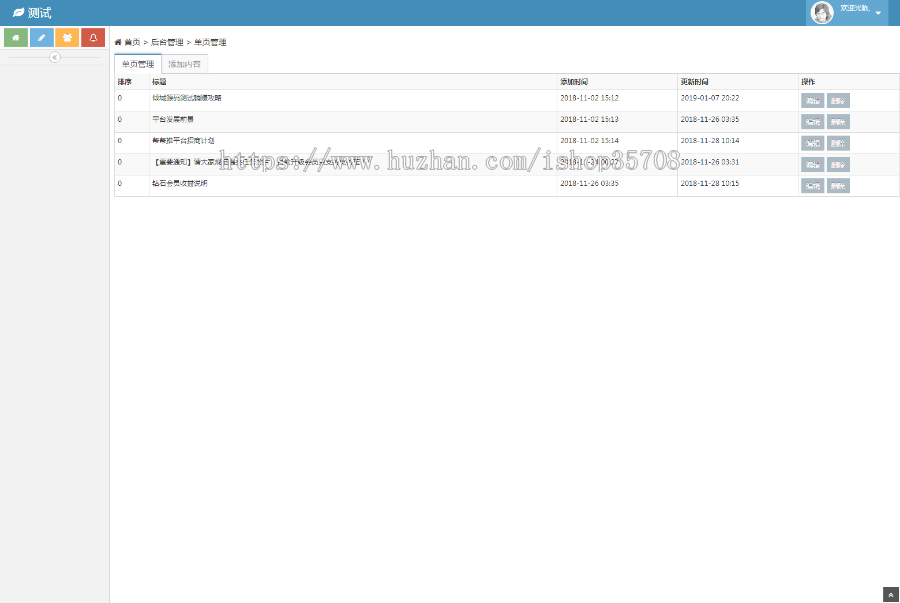The height and width of the screenshot is (603, 900).
Task: Click the 2018-11-28 10:15 update time
Action: (710, 184)
